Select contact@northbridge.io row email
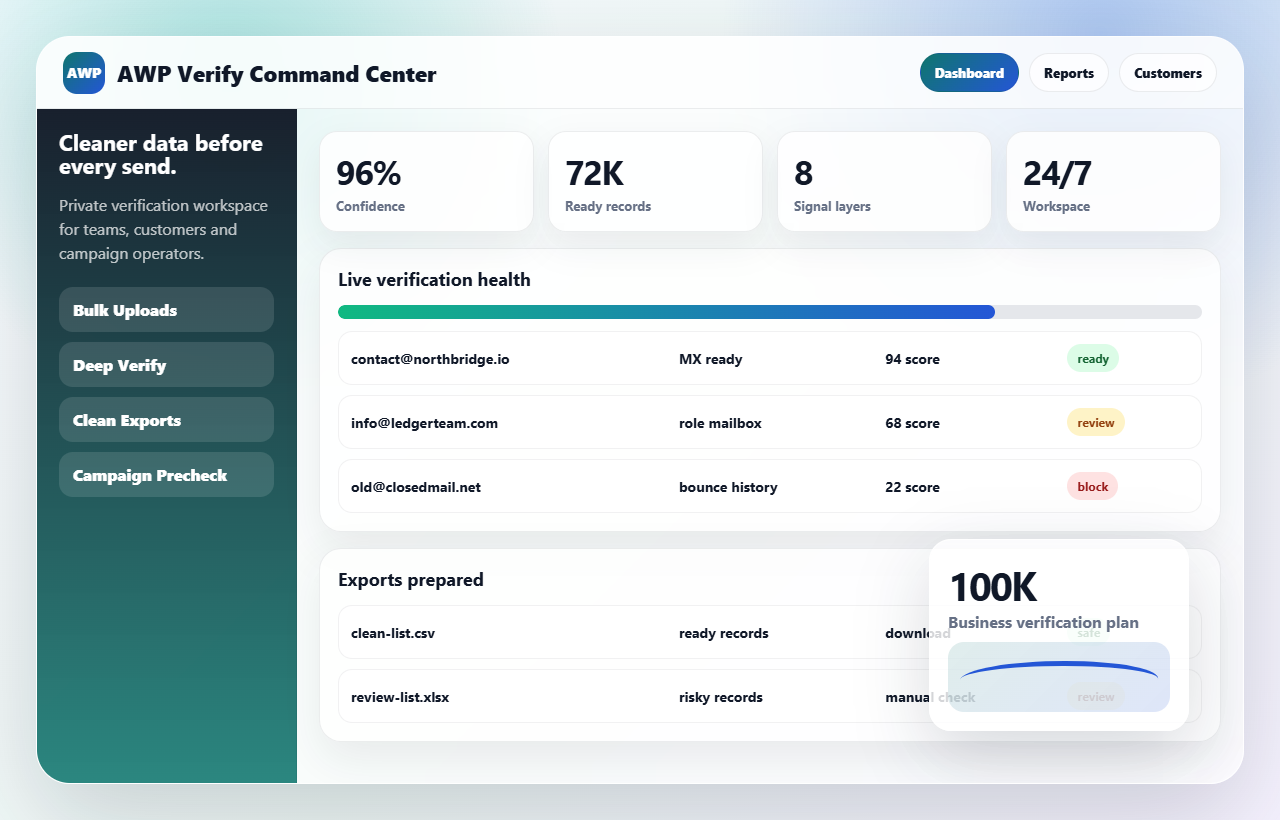This screenshot has width=1280, height=820. (430, 359)
